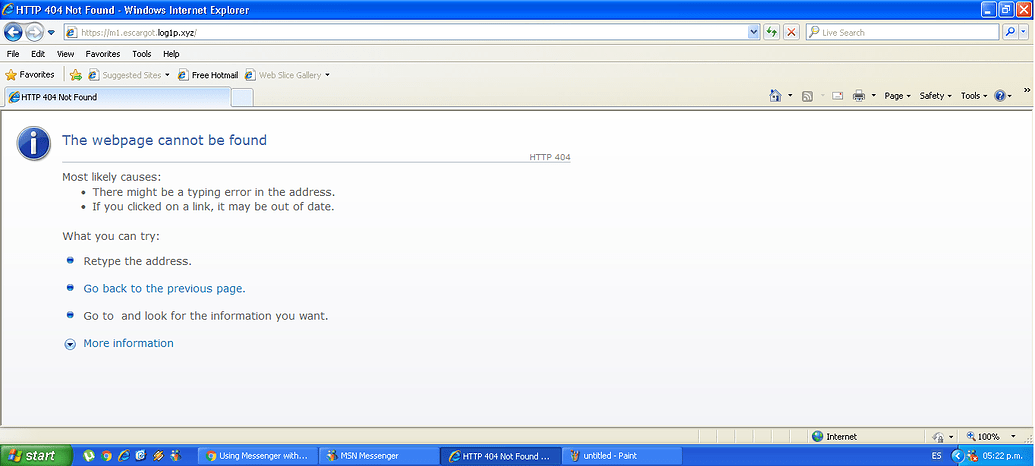The width and height of the screenshot is (1035, 466).
Task: Click the Add to Favorites Bar icon
Action: 76,75
